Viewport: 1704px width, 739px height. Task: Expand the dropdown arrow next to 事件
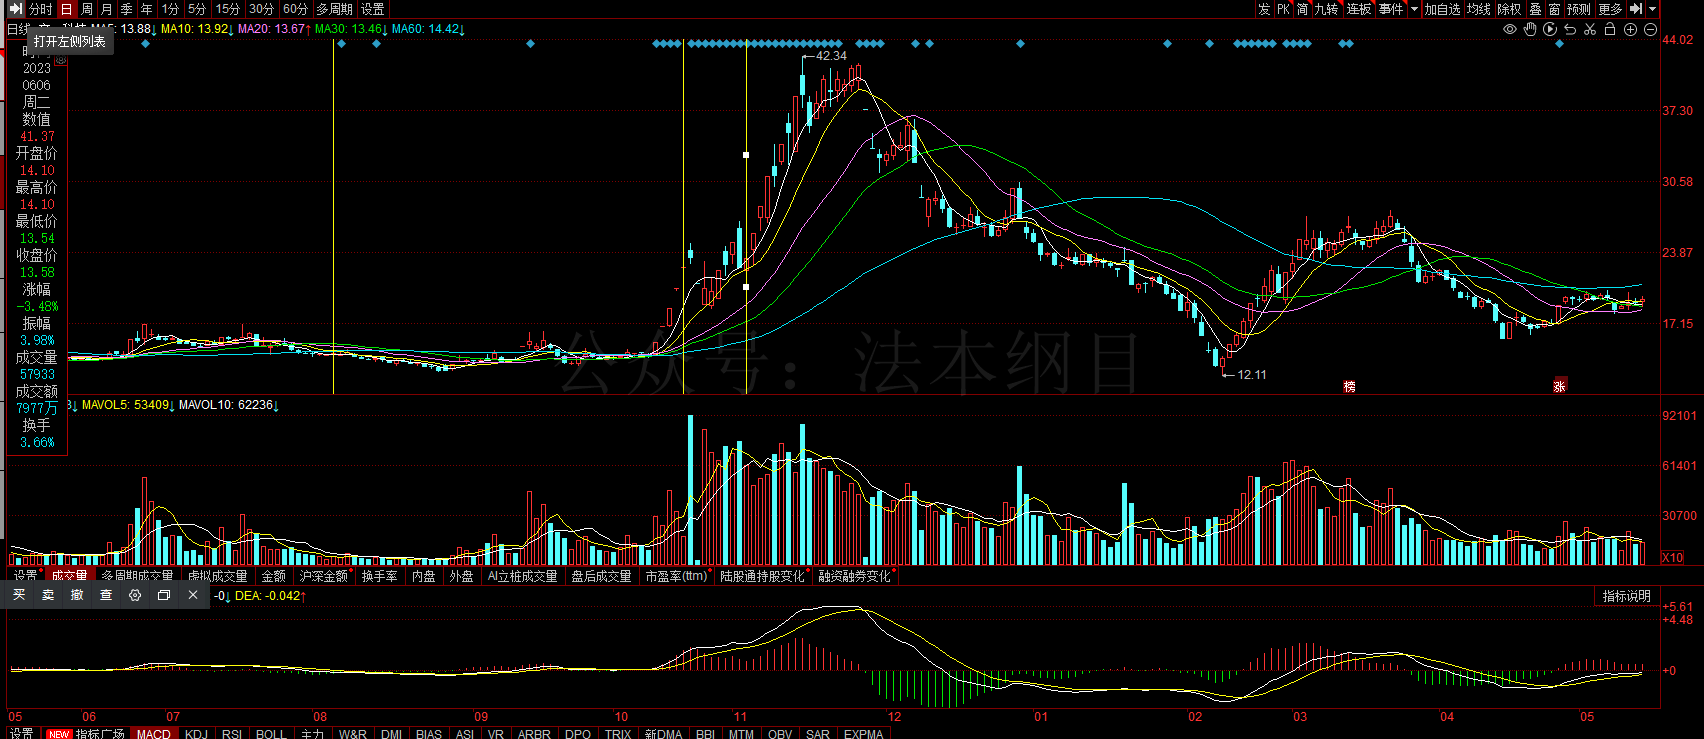(x=1414, y=9)
